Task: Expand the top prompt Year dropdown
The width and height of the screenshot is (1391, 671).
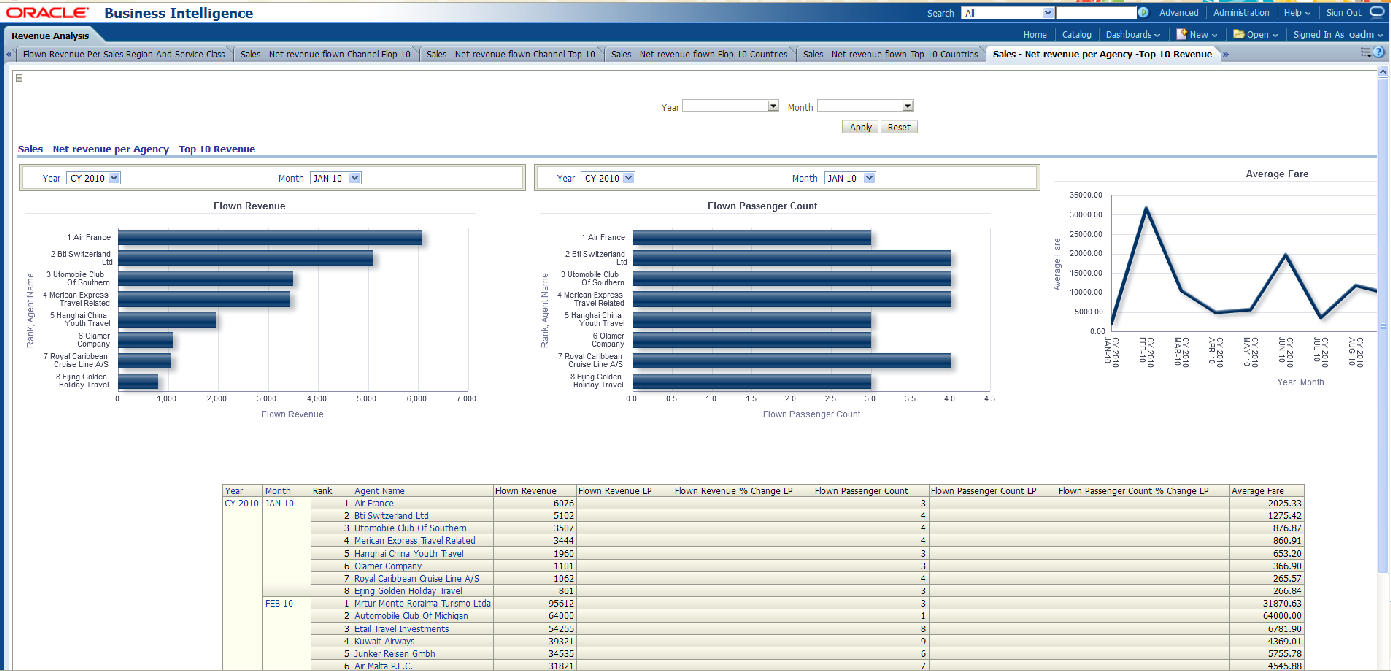Action: pyautogui.click(x=773, y=106)
